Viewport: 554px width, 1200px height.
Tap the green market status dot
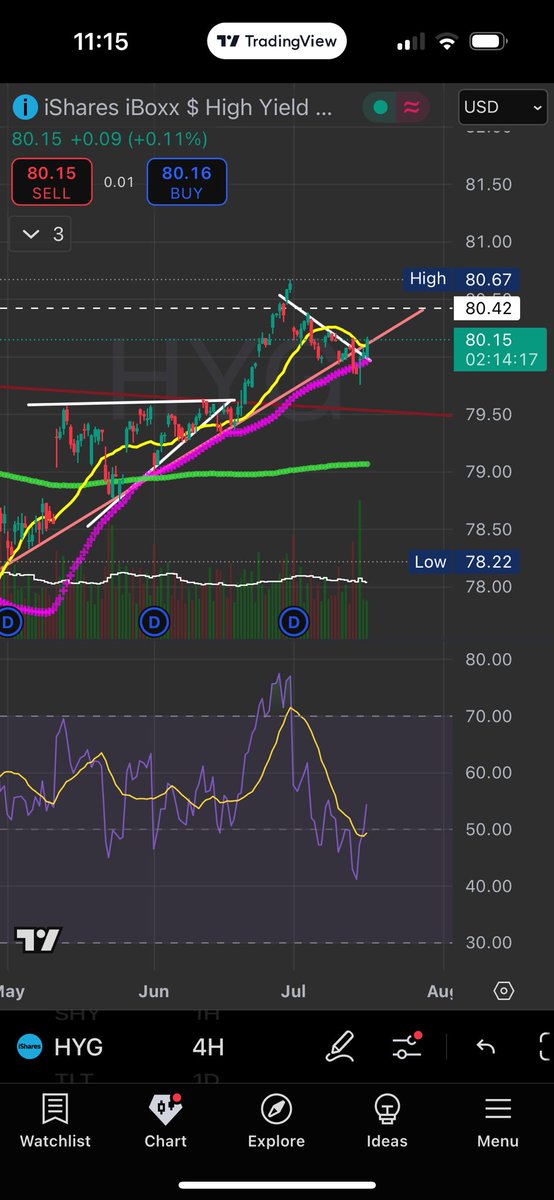(x=380, y=107)
